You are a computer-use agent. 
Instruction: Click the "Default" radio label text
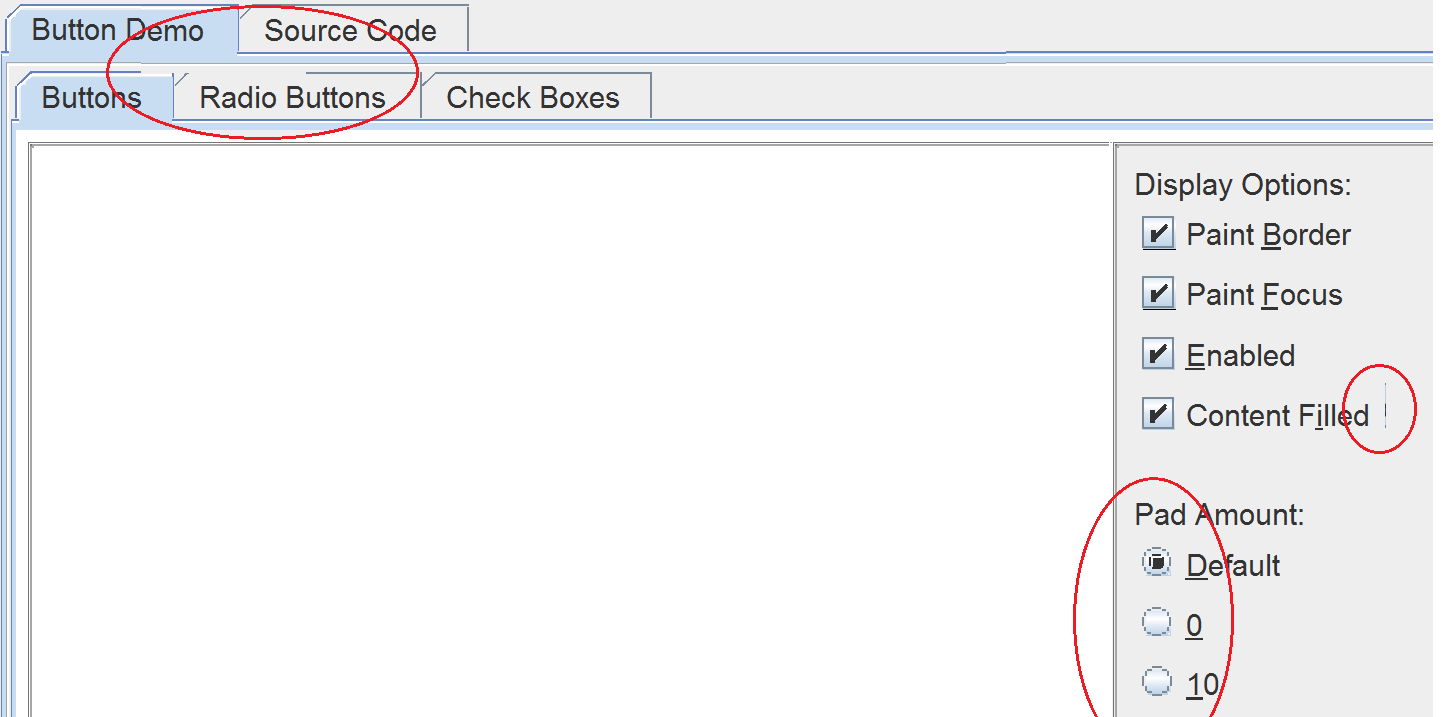click(x=1233, y=566)
